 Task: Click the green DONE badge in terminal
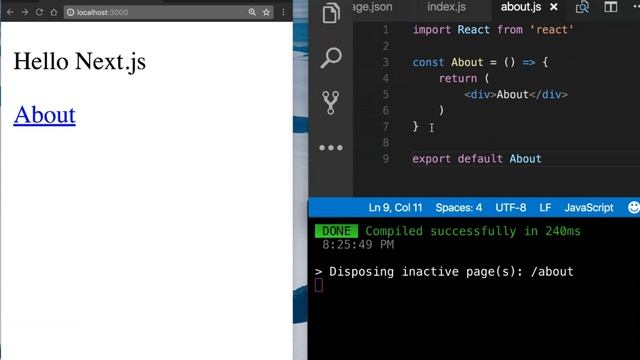click(x=336, y=231)
